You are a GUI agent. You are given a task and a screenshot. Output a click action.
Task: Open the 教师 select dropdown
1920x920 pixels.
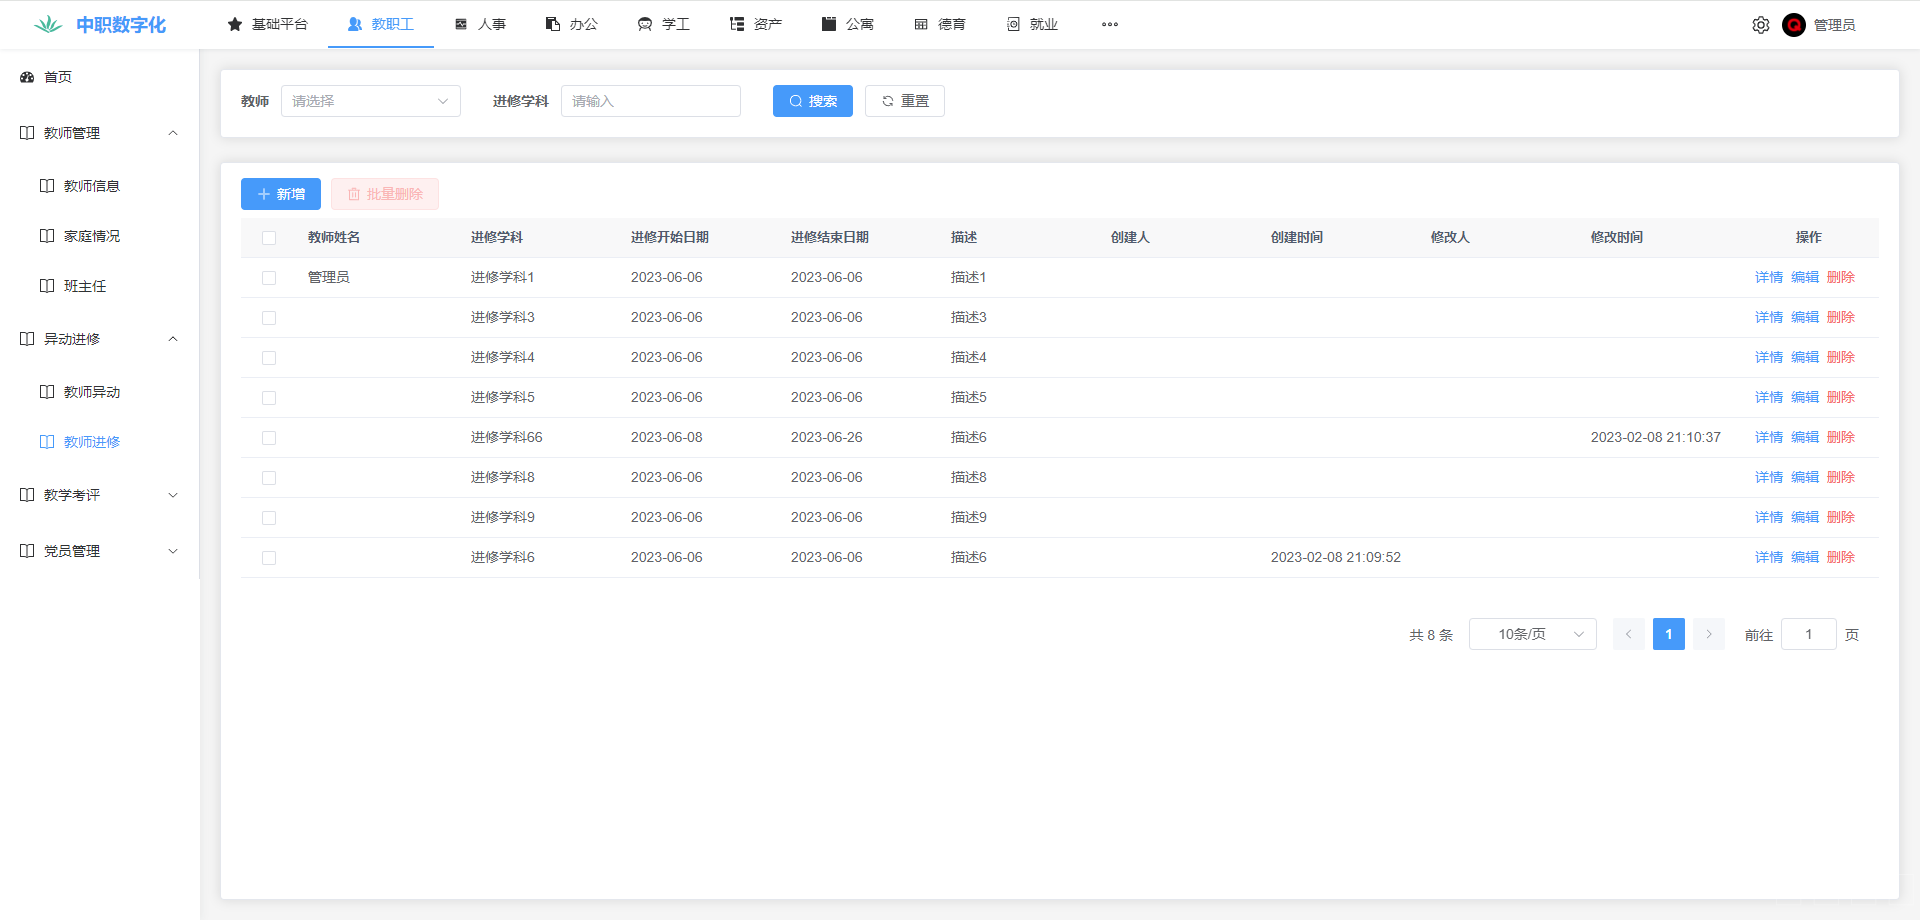(370, 101)
